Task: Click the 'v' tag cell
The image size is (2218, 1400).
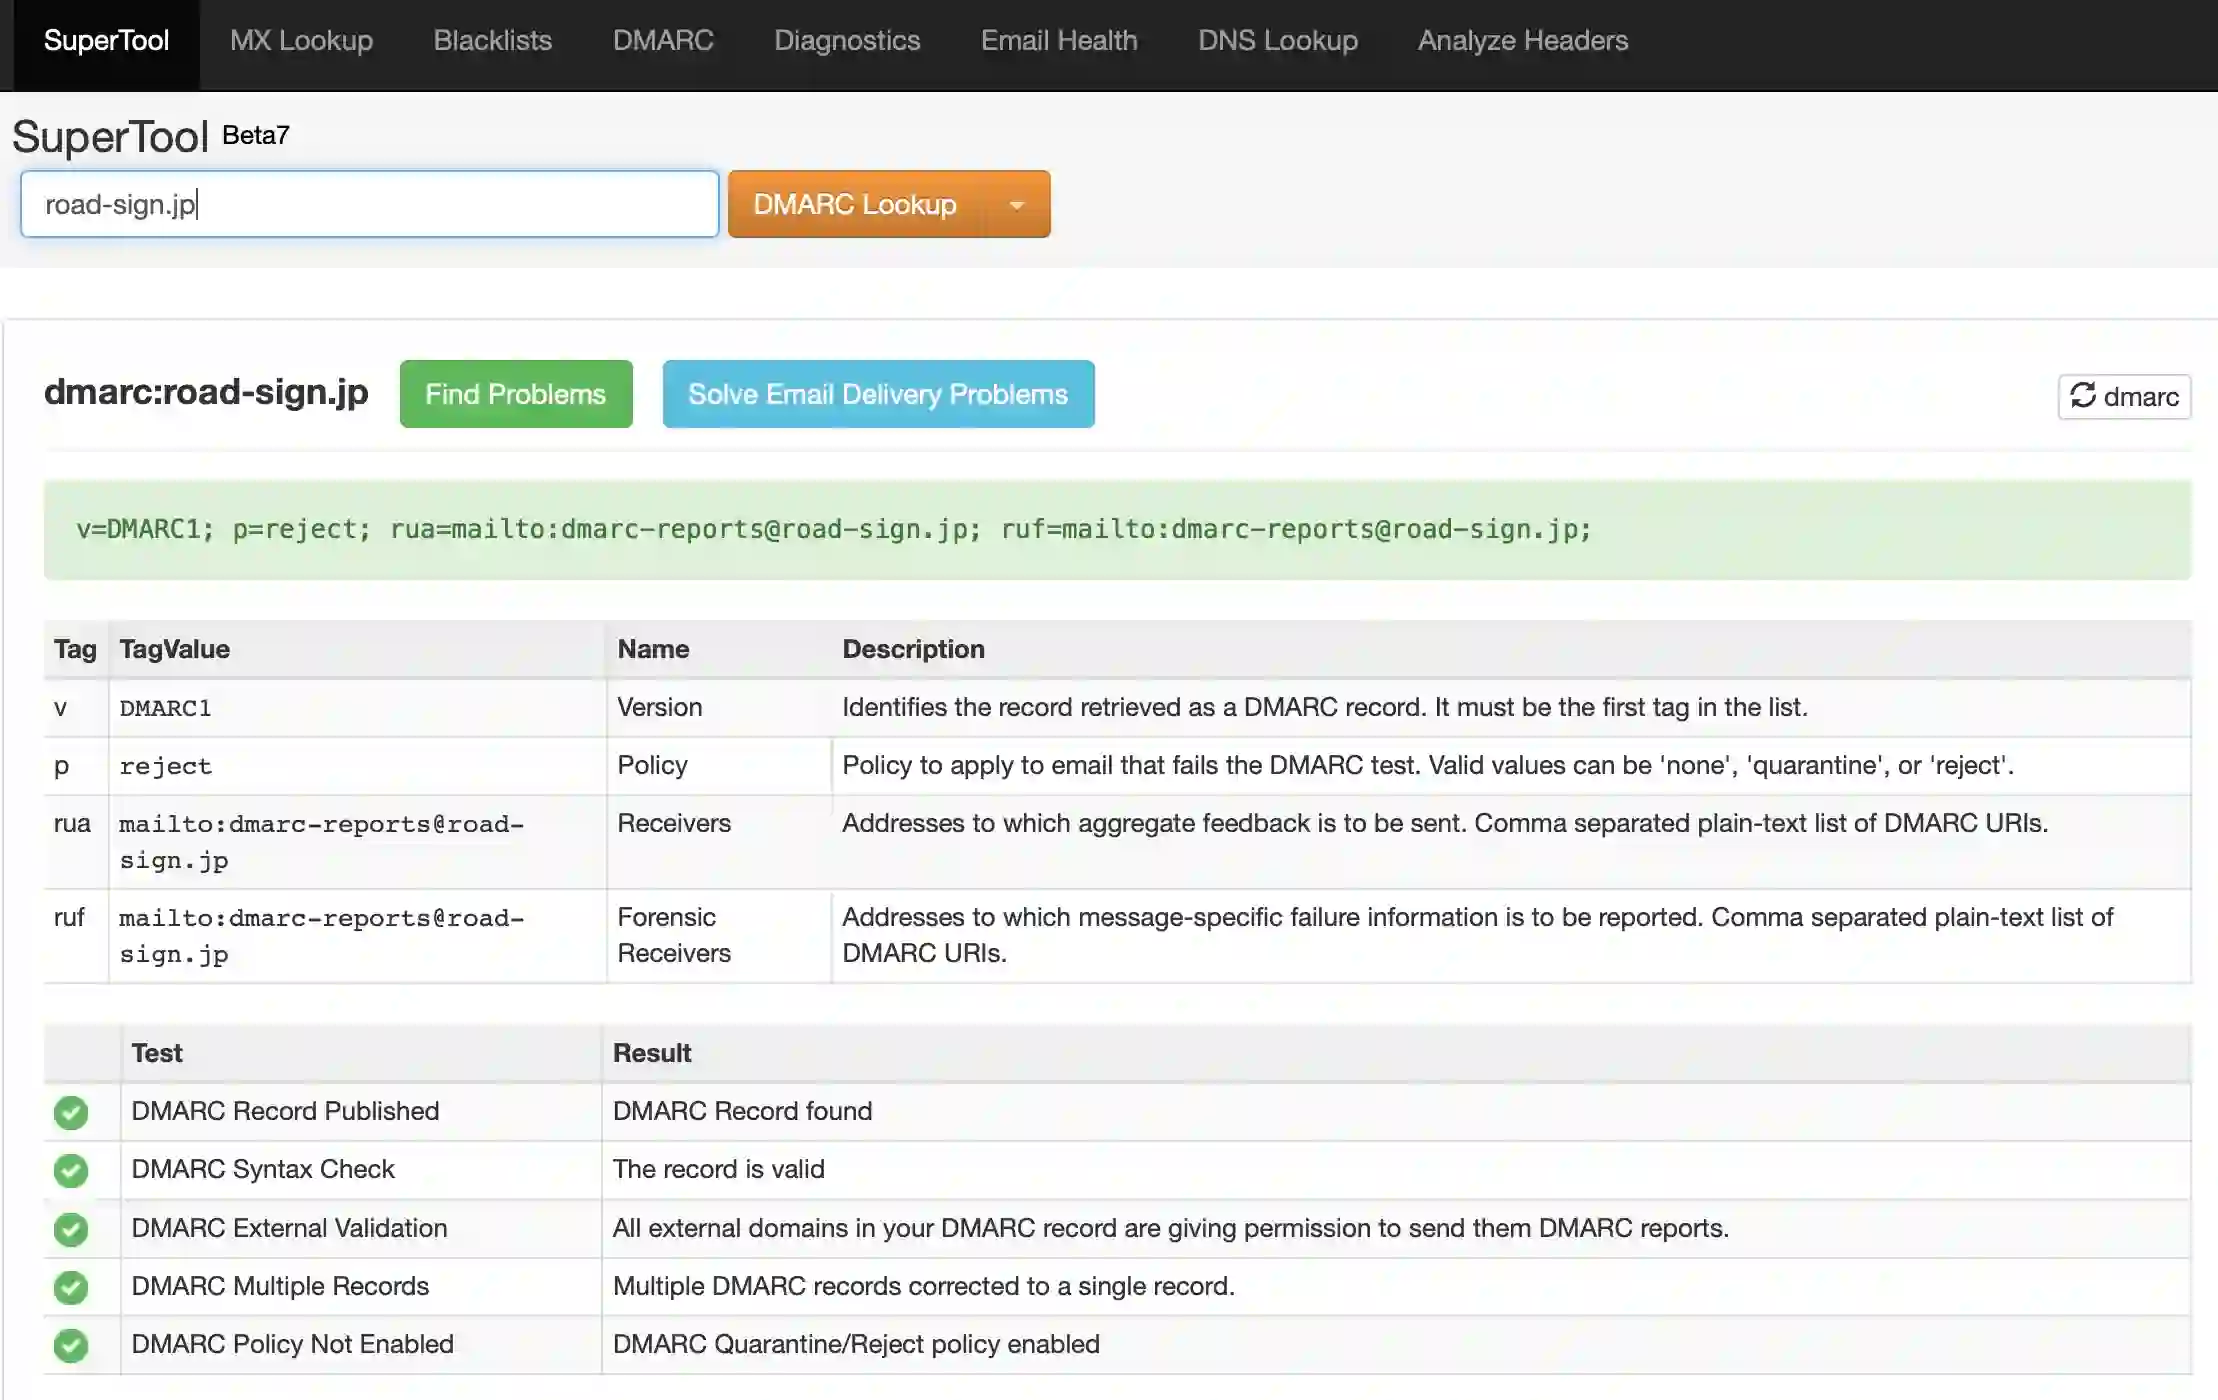Action: (76, 708)
